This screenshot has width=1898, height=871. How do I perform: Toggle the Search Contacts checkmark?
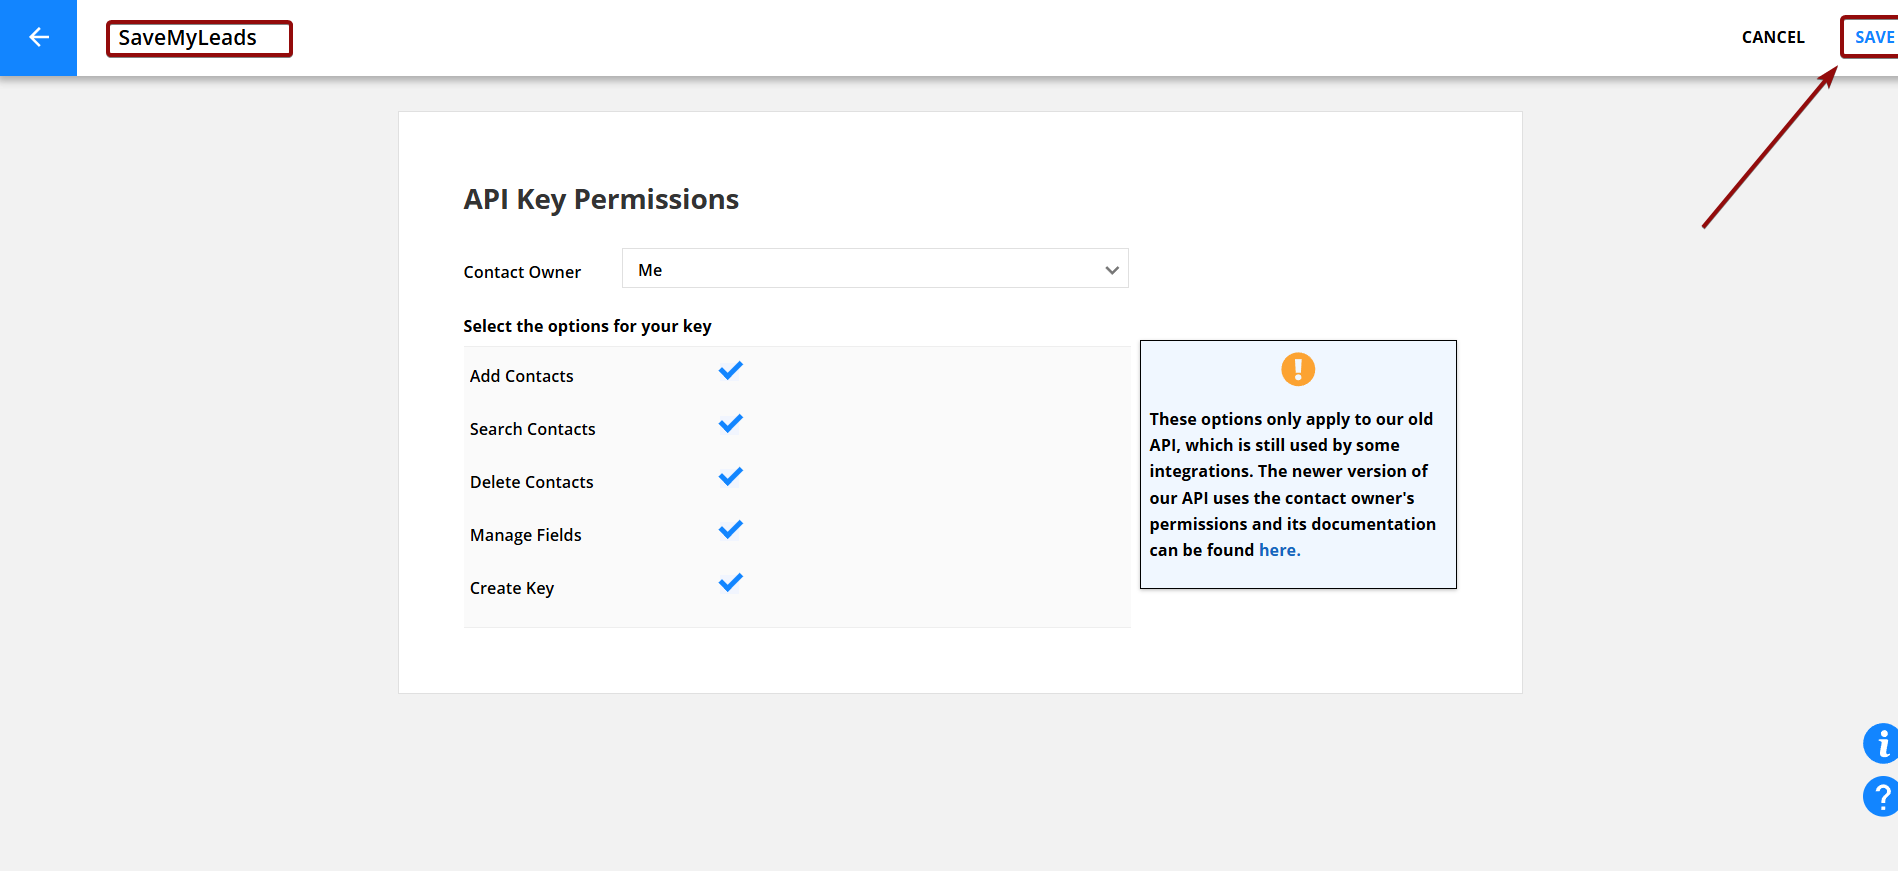(x=731, y=424)
